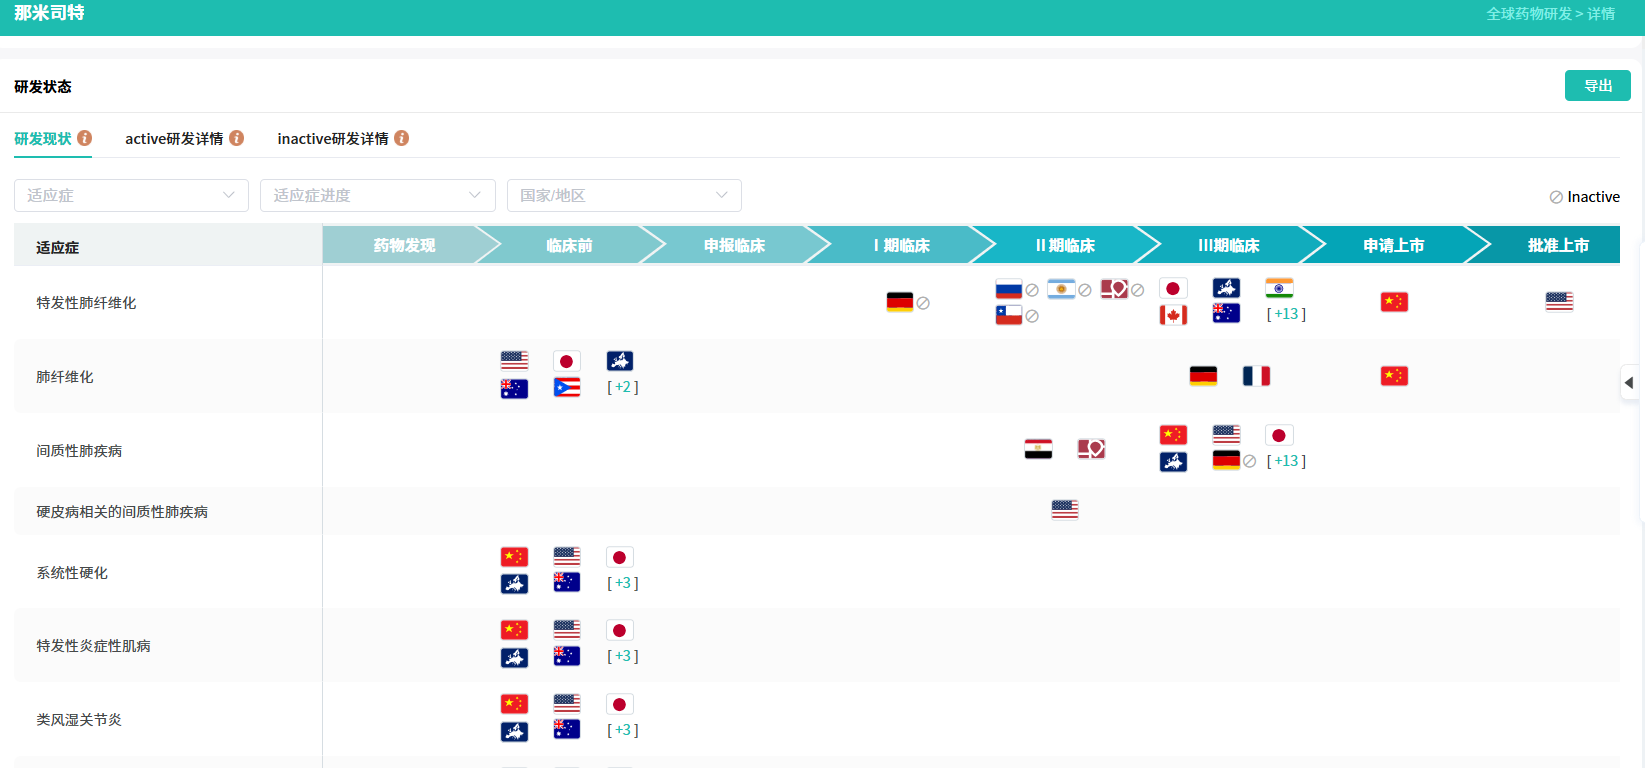Viewport: 1645px width, 768px height.
Task: Go to 全球药物研发 in breadcrumb
Action: tap(1529, 14)
